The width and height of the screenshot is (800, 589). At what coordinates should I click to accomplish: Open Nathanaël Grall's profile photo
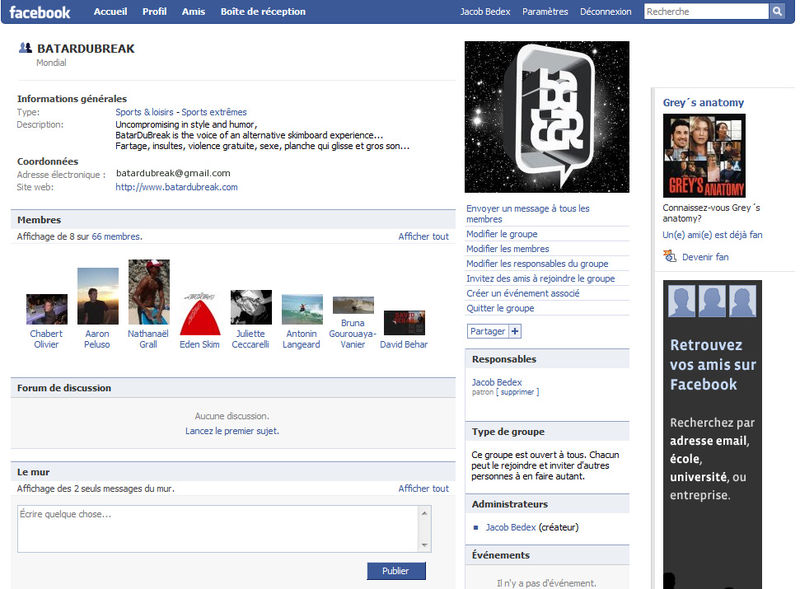click(x=149, y=292)
